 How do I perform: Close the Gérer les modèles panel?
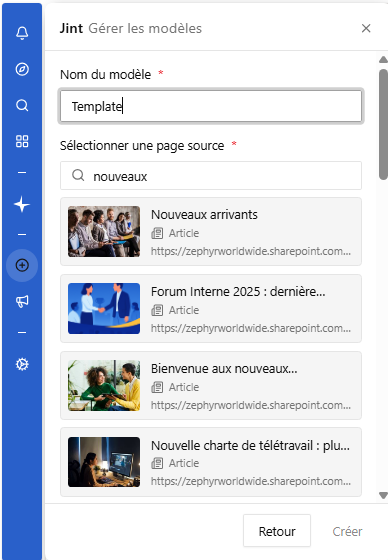[366, 28]
